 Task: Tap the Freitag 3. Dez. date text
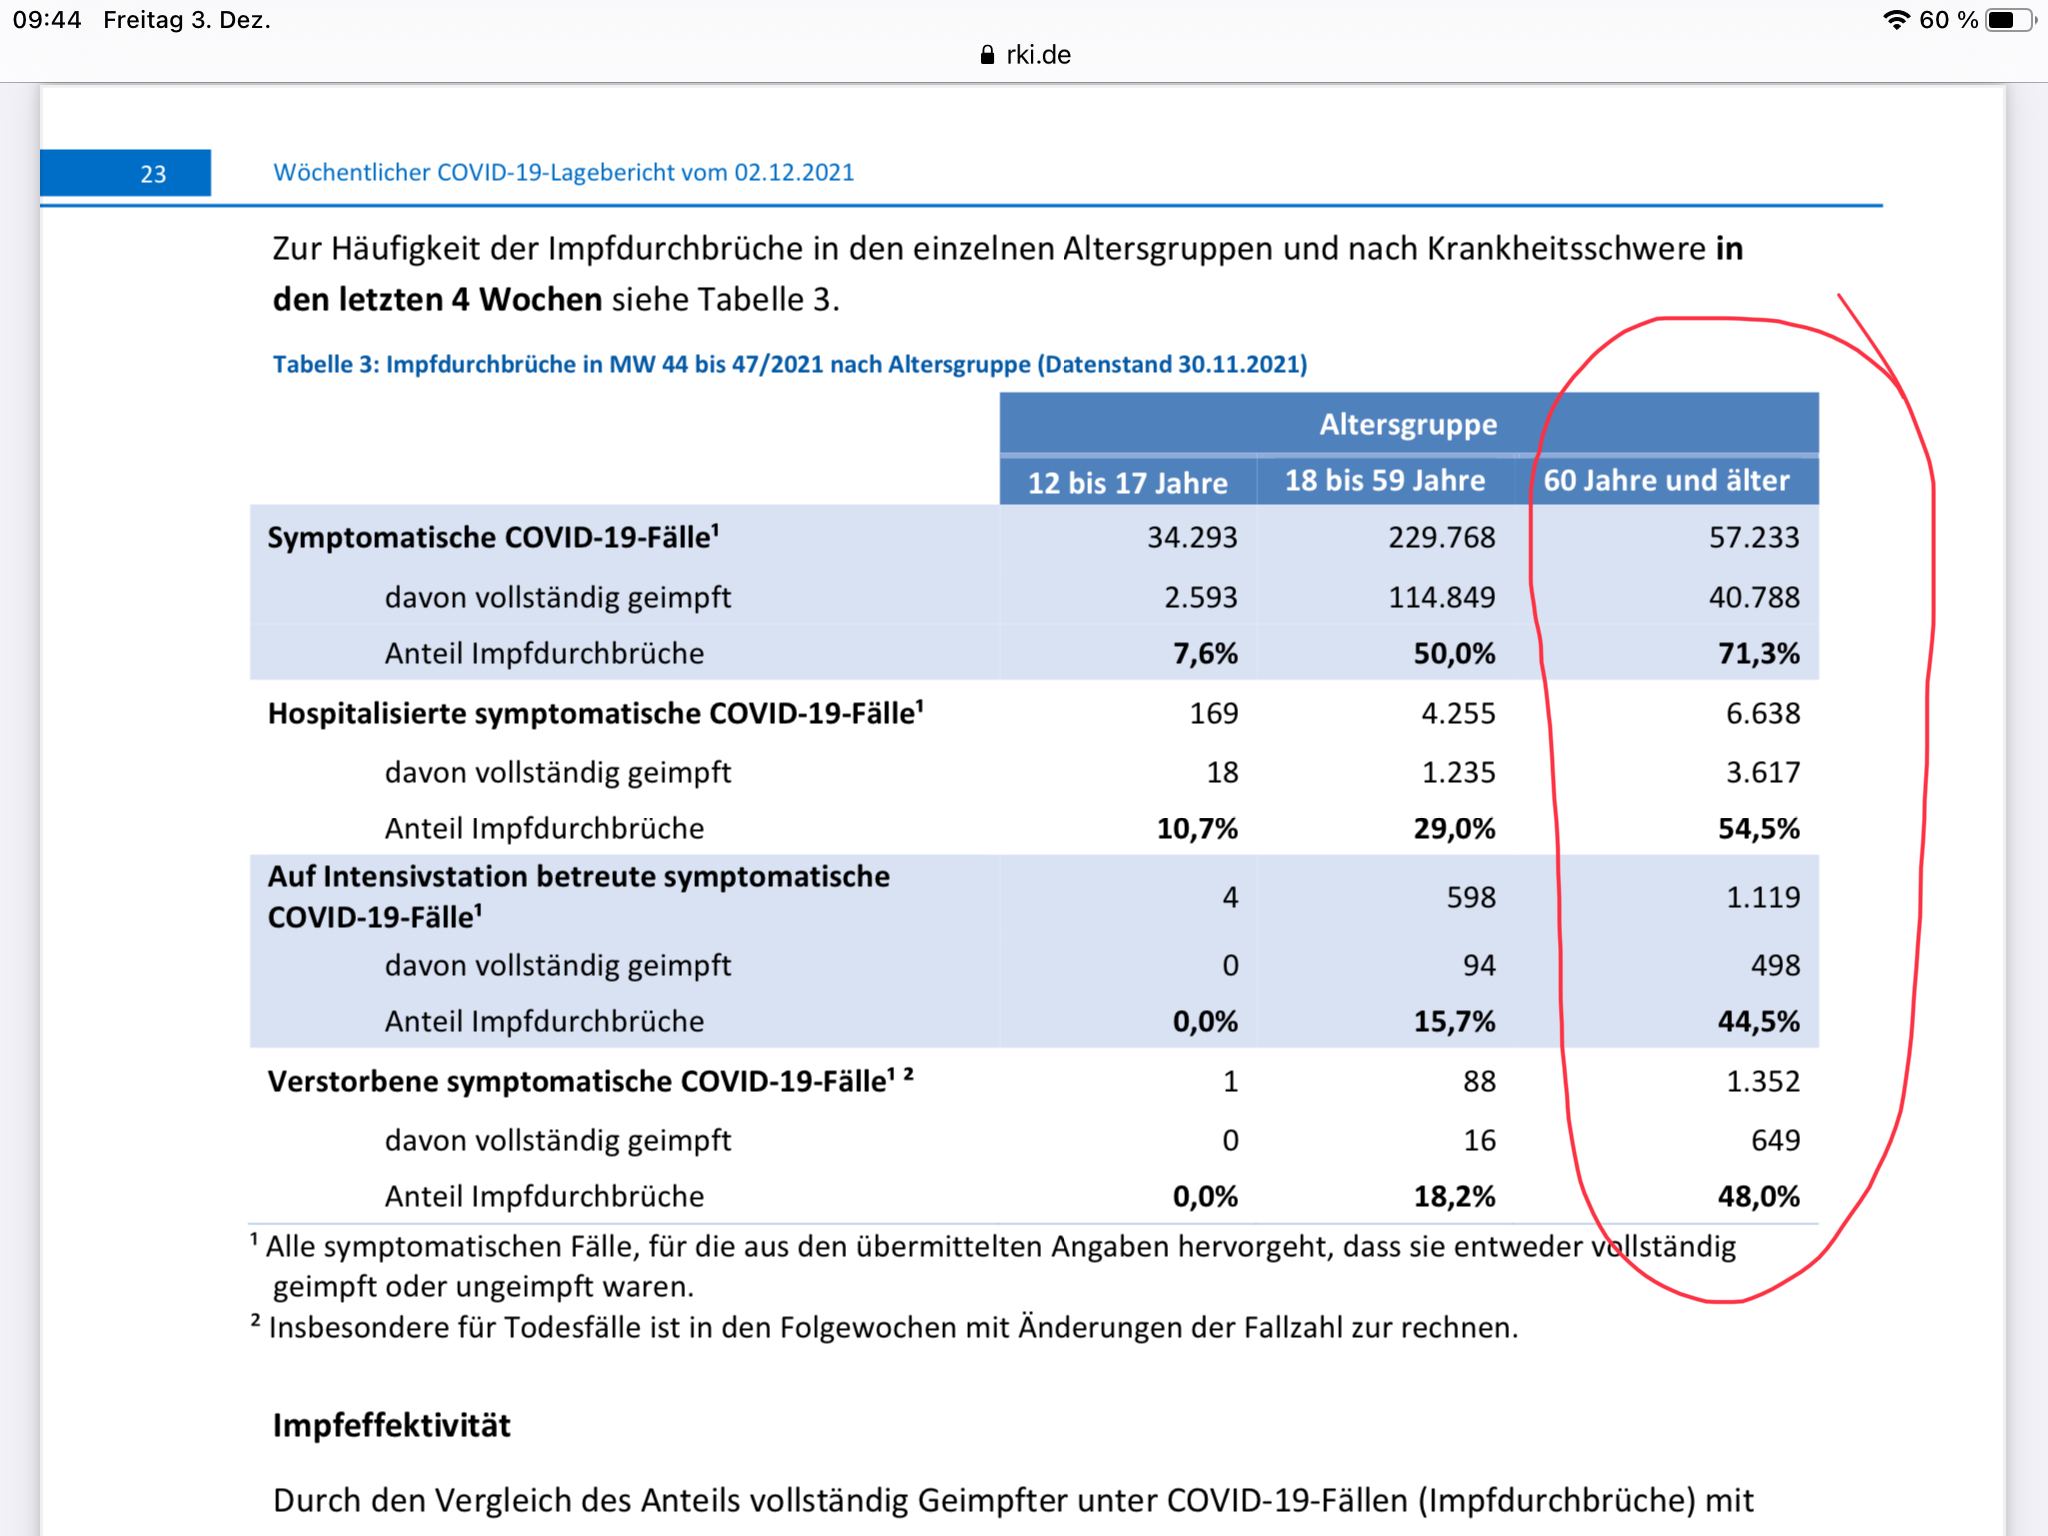click(x=187, y=20)
